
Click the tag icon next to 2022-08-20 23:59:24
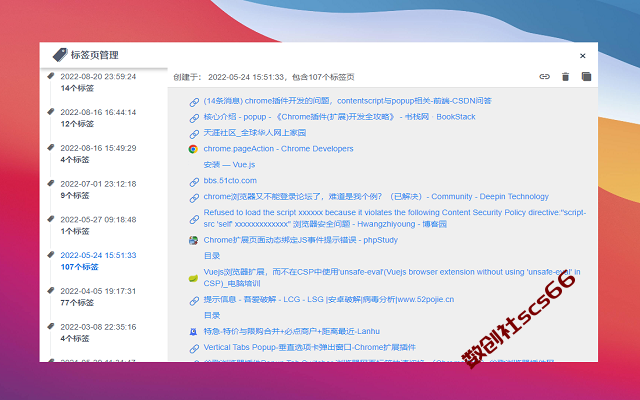(x=51, y=76)
